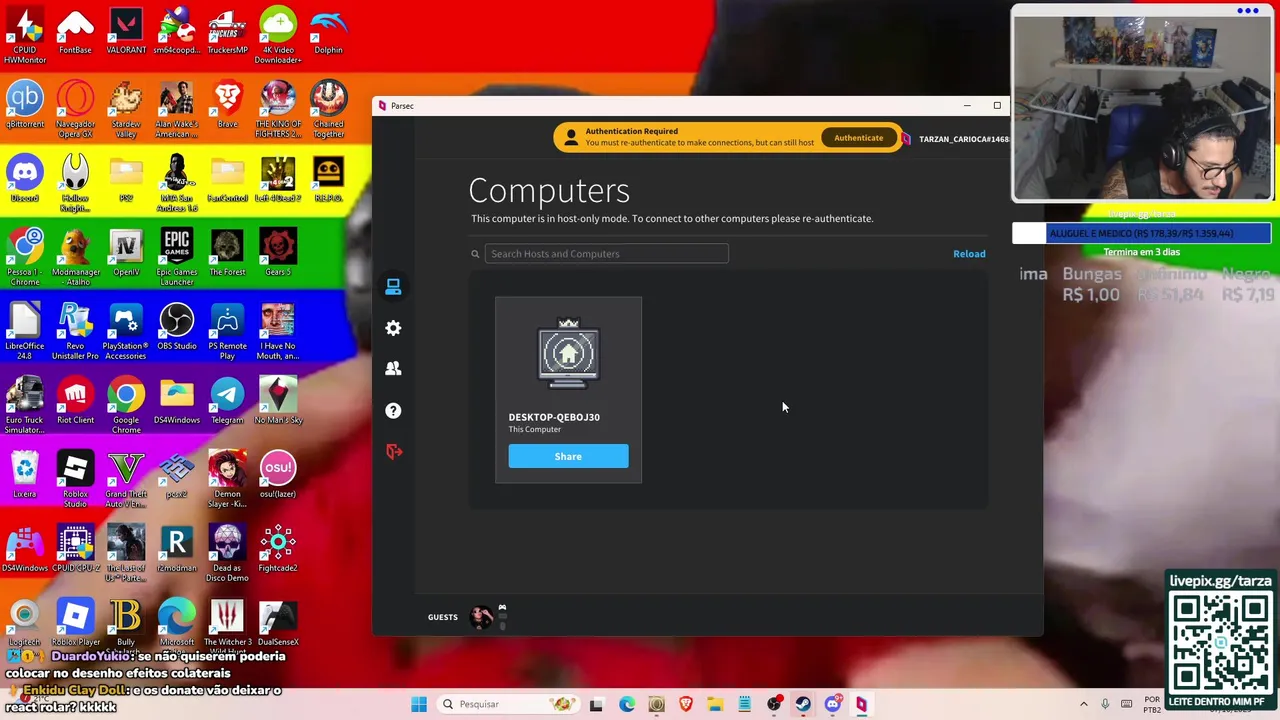Open DualSenseX desktop icon
Screen dimensions: 1280x720
(278, 622)
